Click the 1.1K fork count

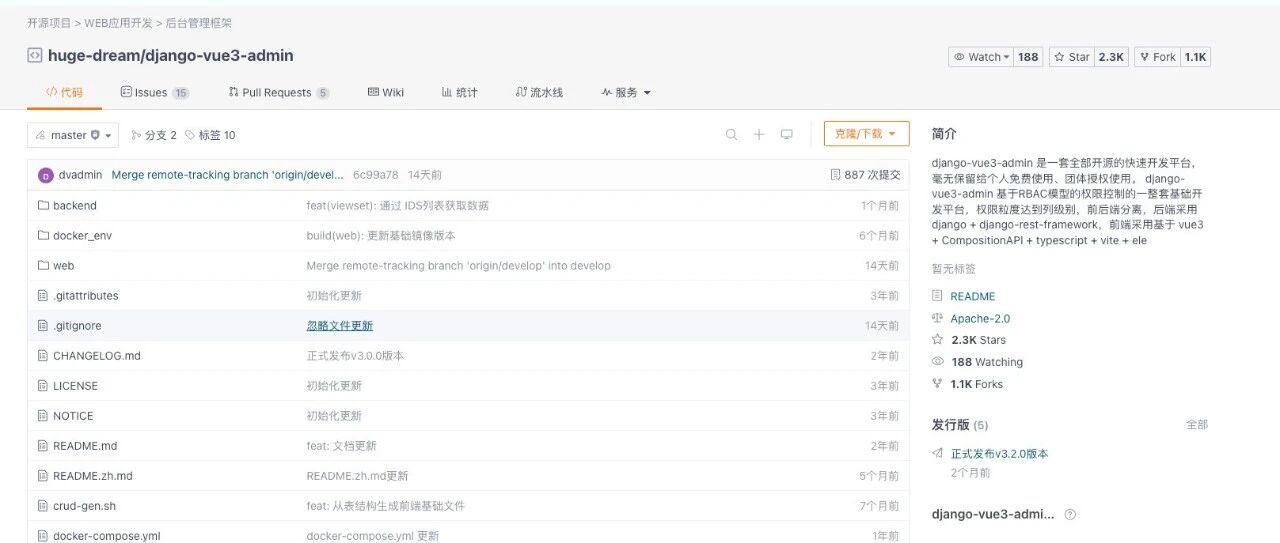1196,57
